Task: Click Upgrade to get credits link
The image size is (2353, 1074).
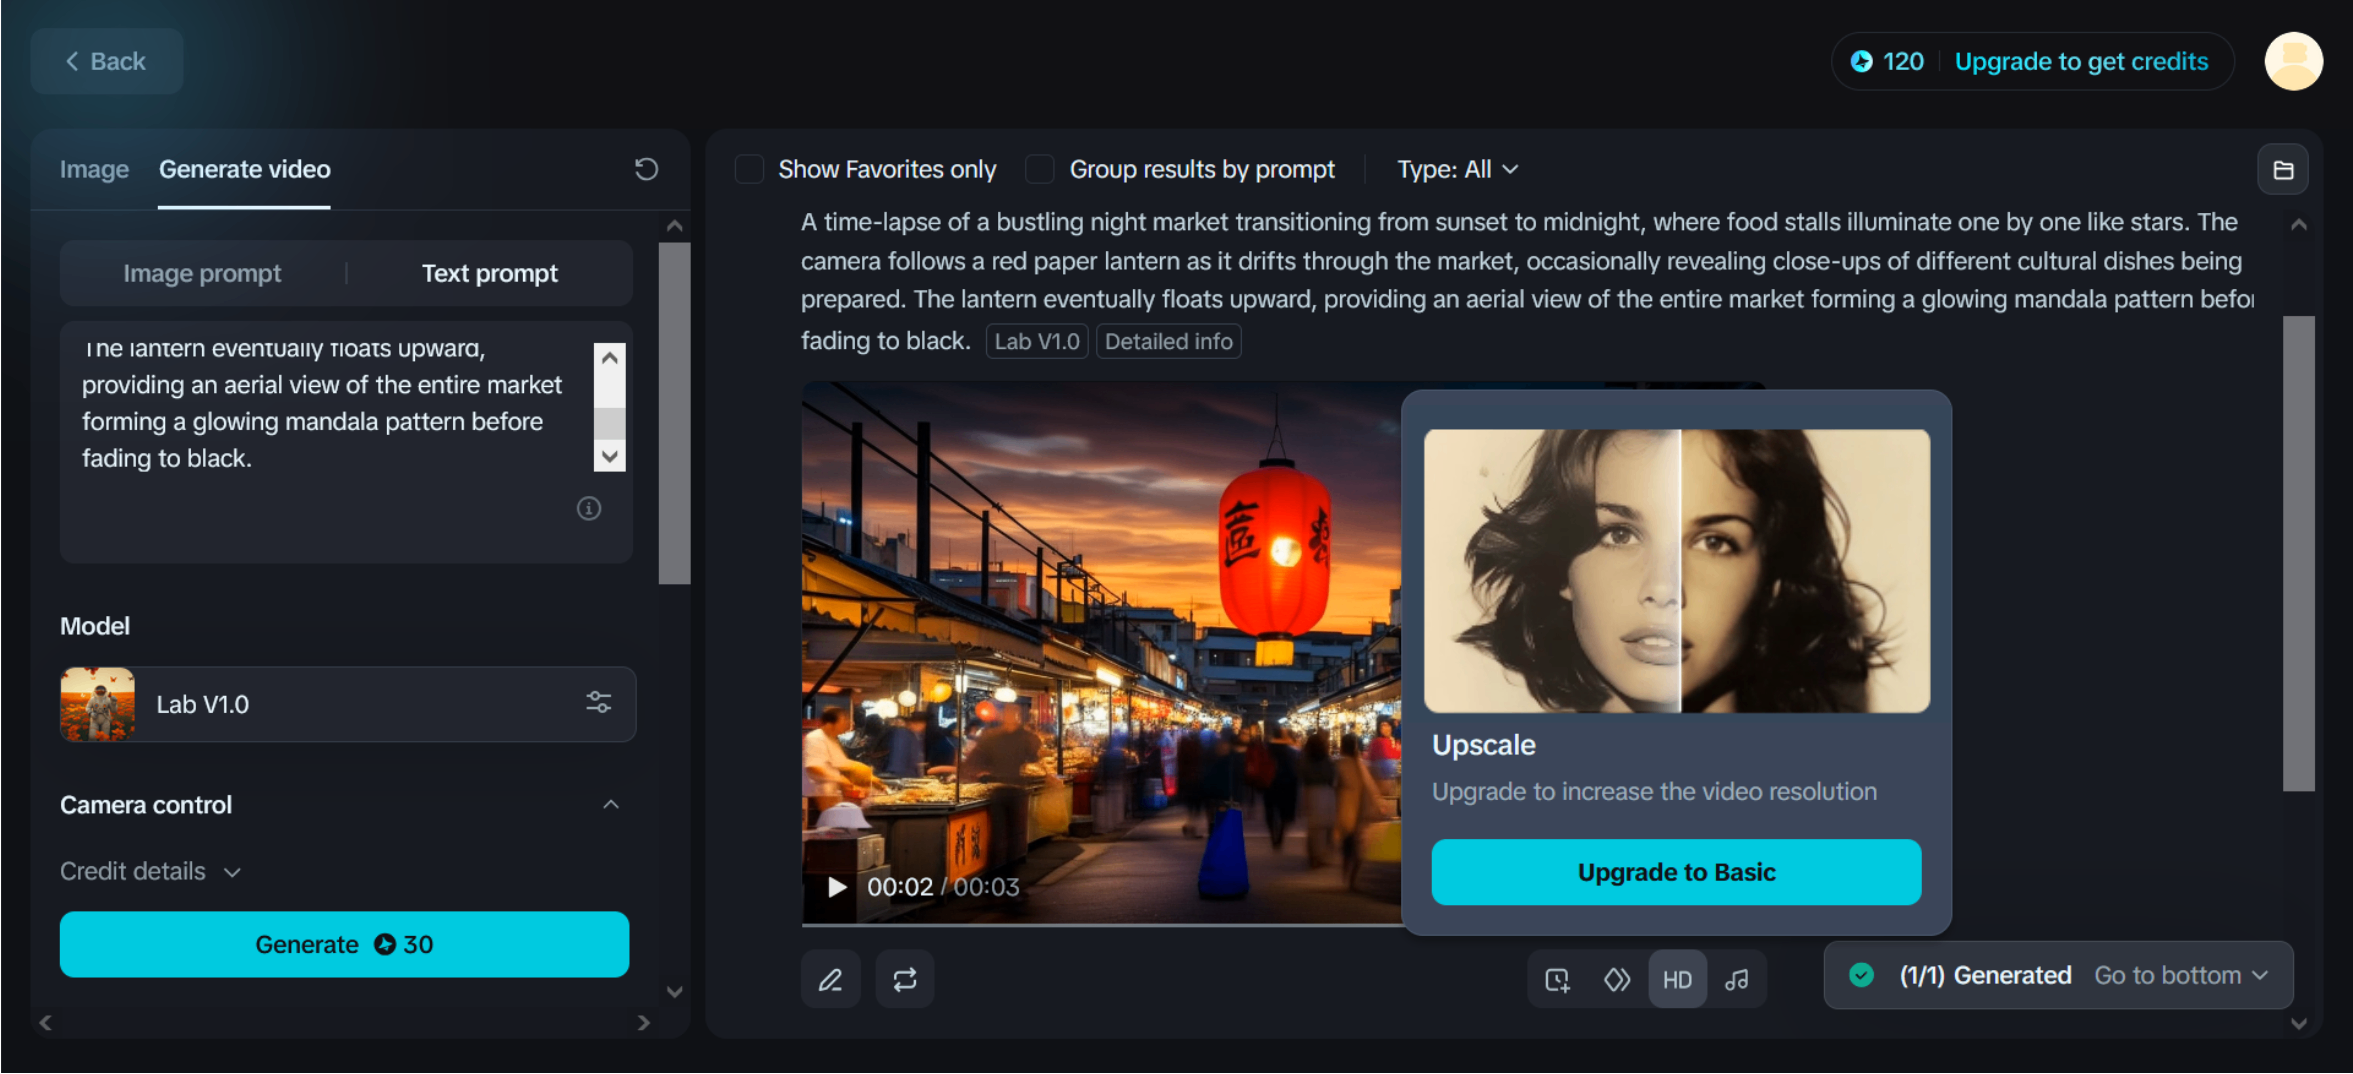Action: 2081,62
